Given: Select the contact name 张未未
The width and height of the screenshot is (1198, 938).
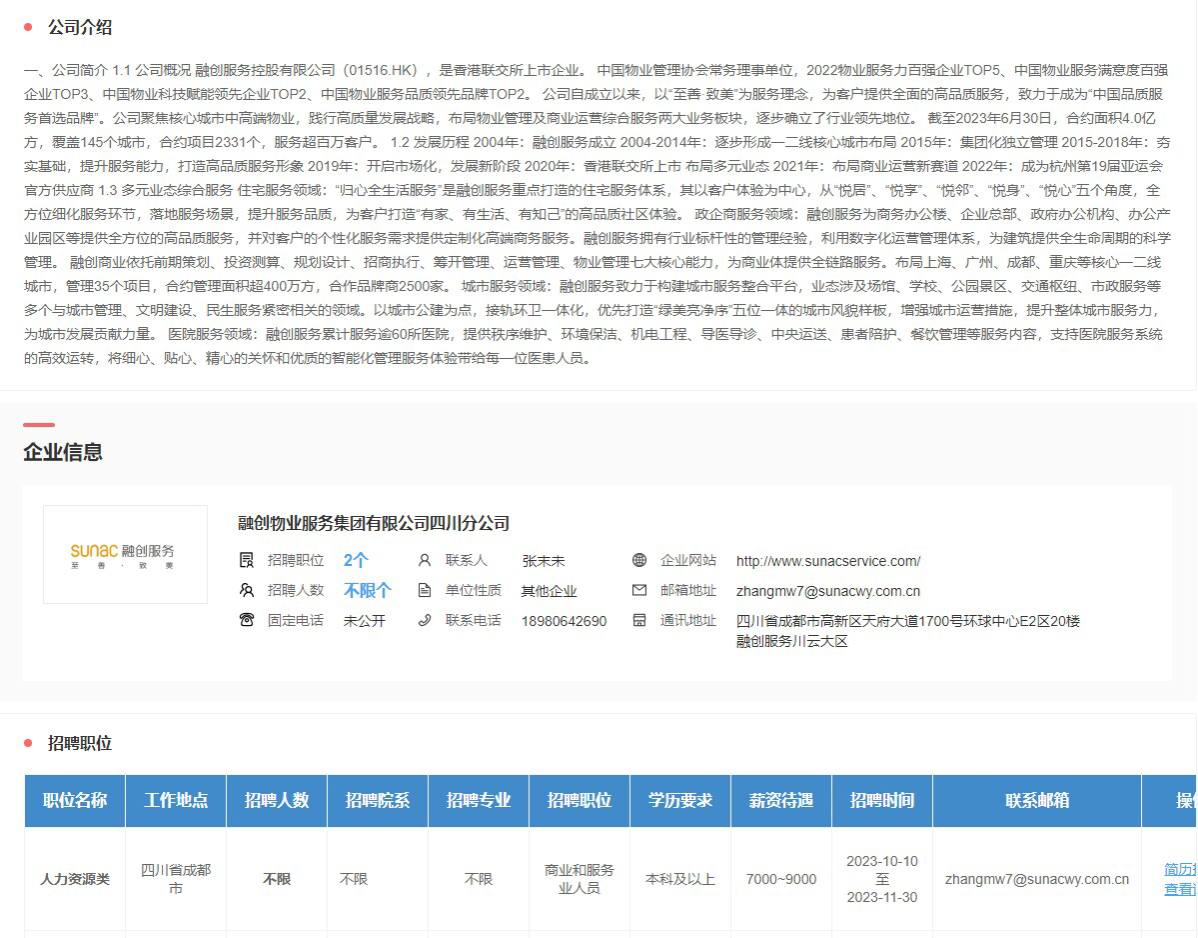Looking at the screenshot, I should 543,561.
